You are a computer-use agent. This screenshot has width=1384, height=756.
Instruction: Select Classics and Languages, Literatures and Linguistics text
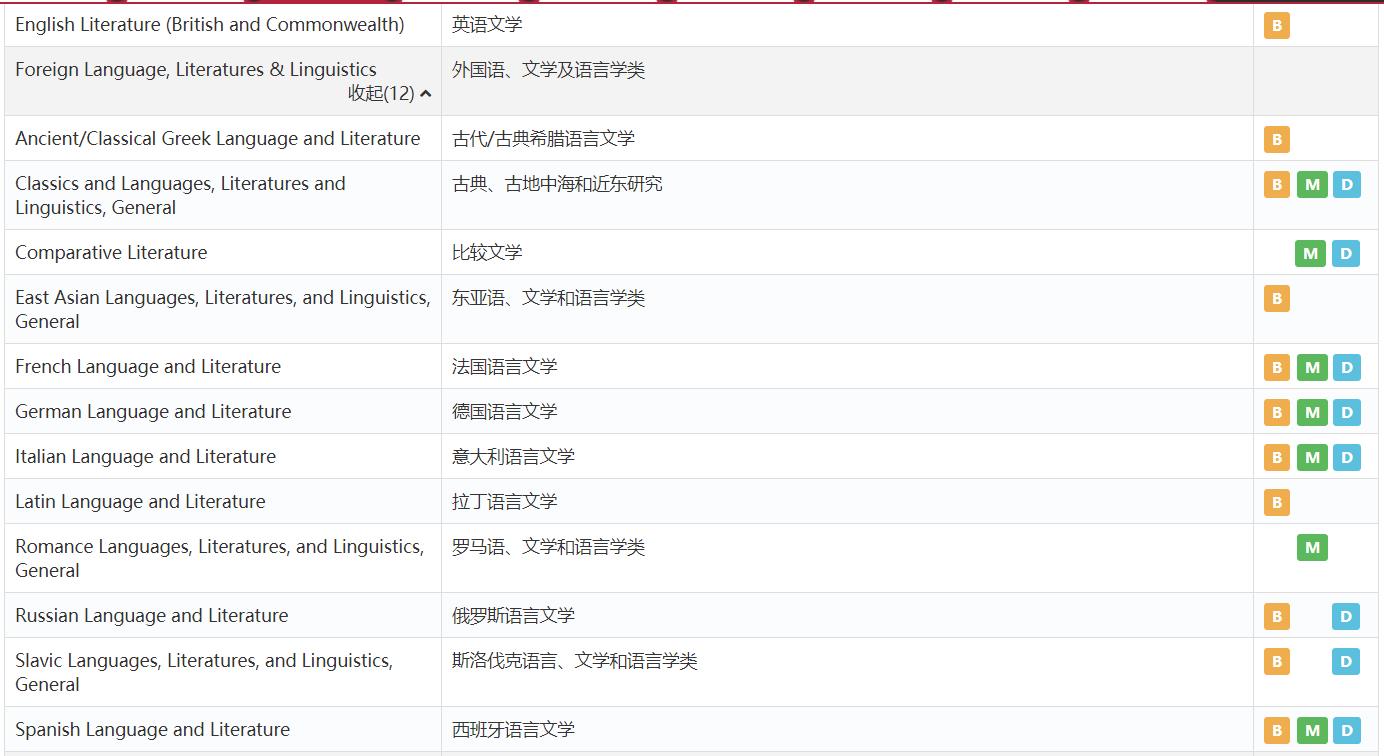click(180, 195)
